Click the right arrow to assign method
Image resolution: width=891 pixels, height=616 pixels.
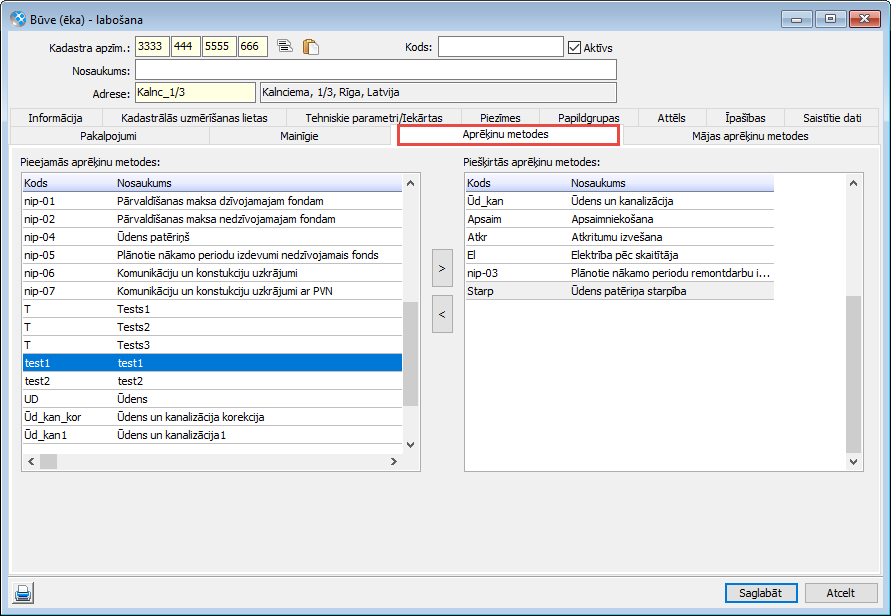coord(442,269)
